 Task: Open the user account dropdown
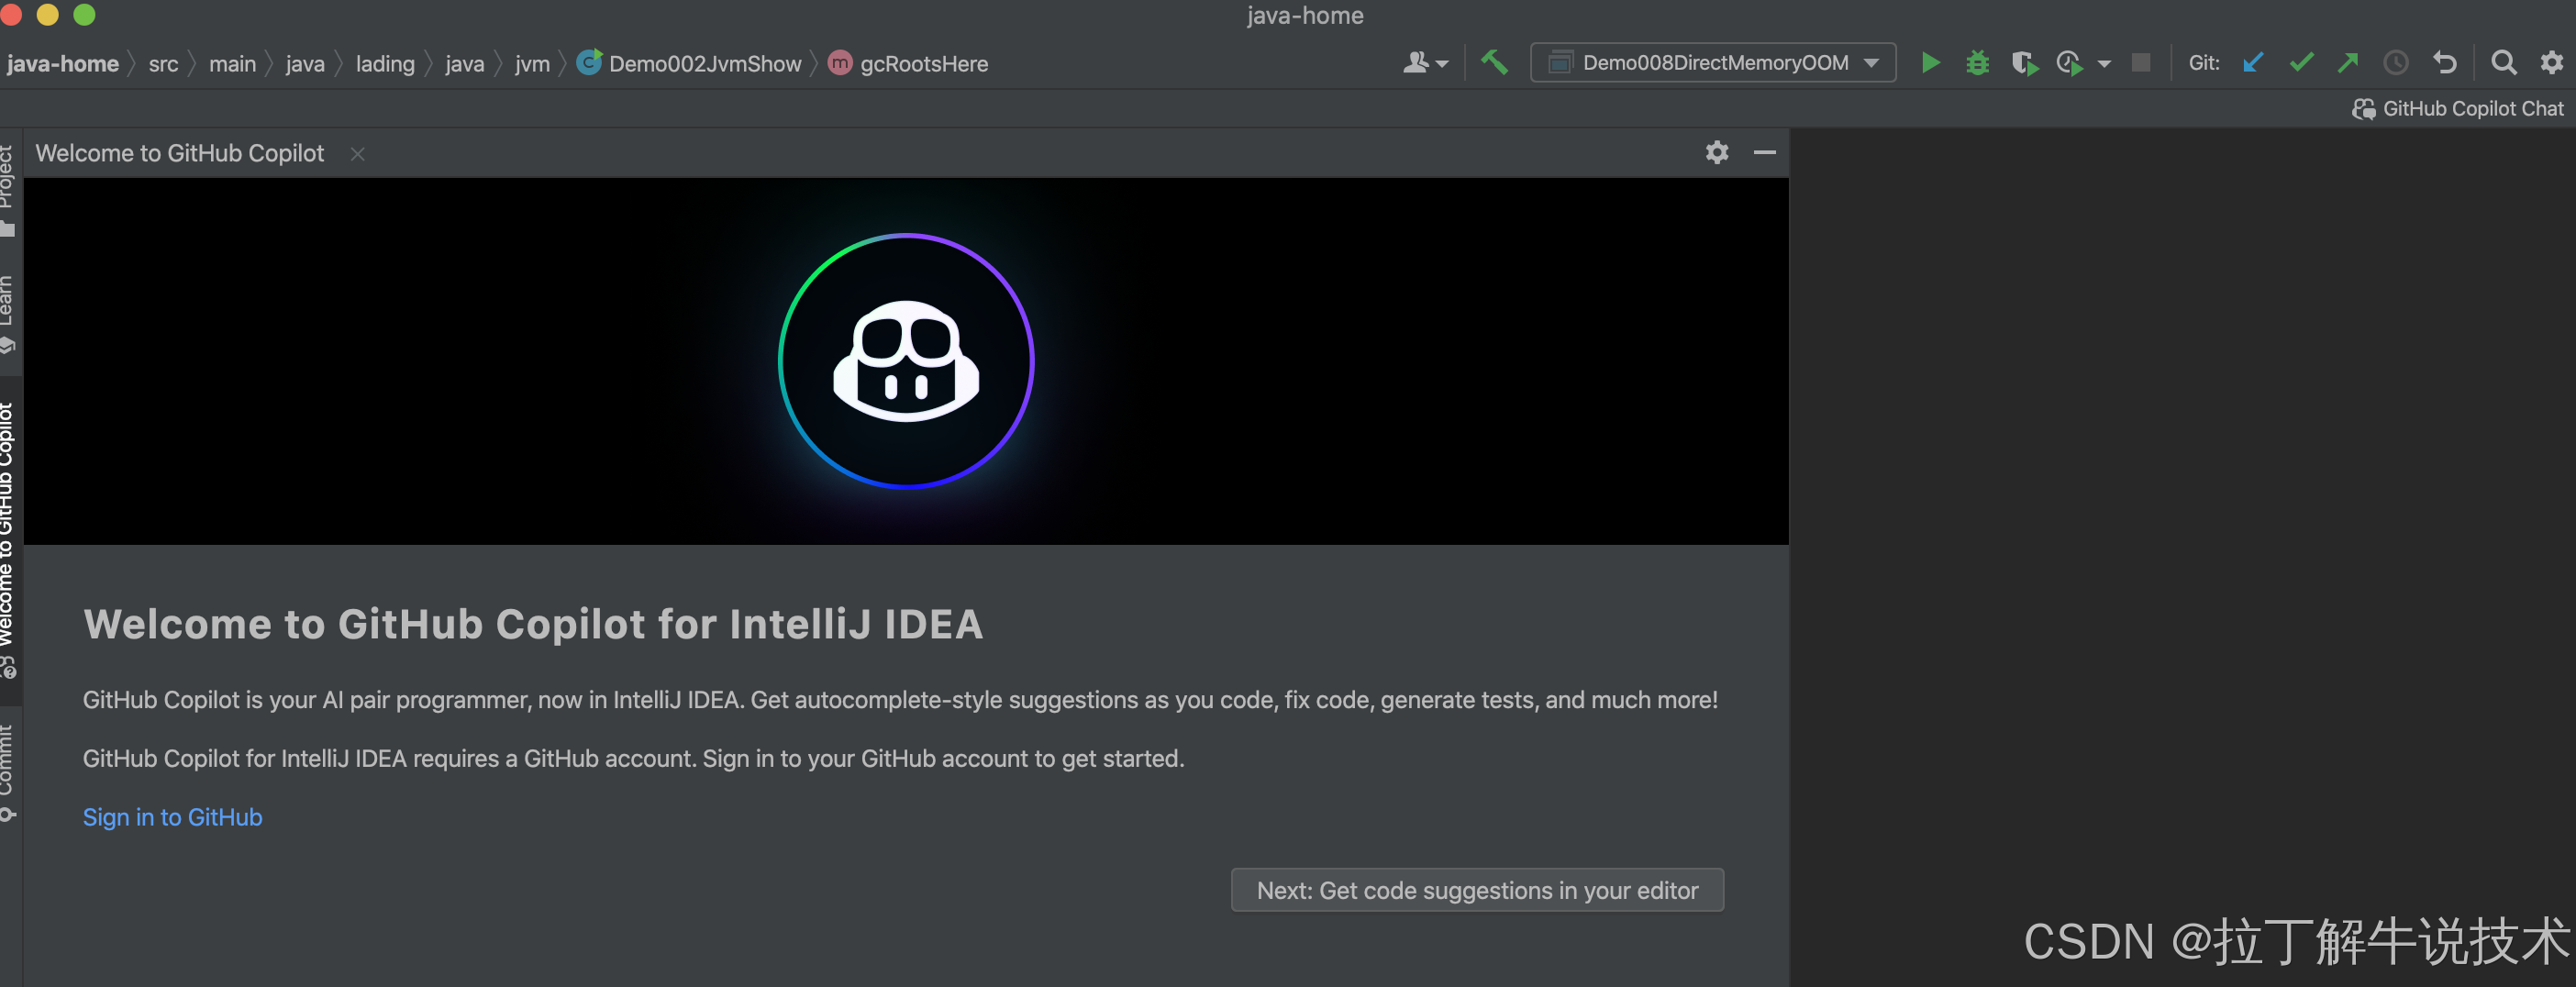pyautogui.click(x=1424, y=62)
